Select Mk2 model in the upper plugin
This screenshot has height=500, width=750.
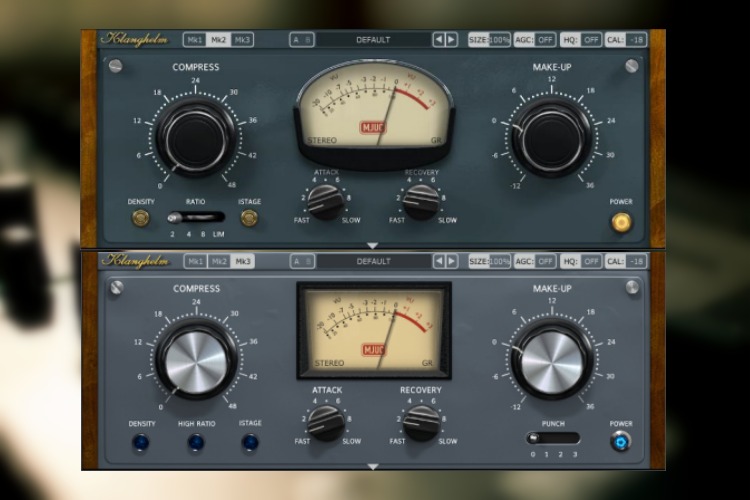pyautogui.click(x=218, y=40)
